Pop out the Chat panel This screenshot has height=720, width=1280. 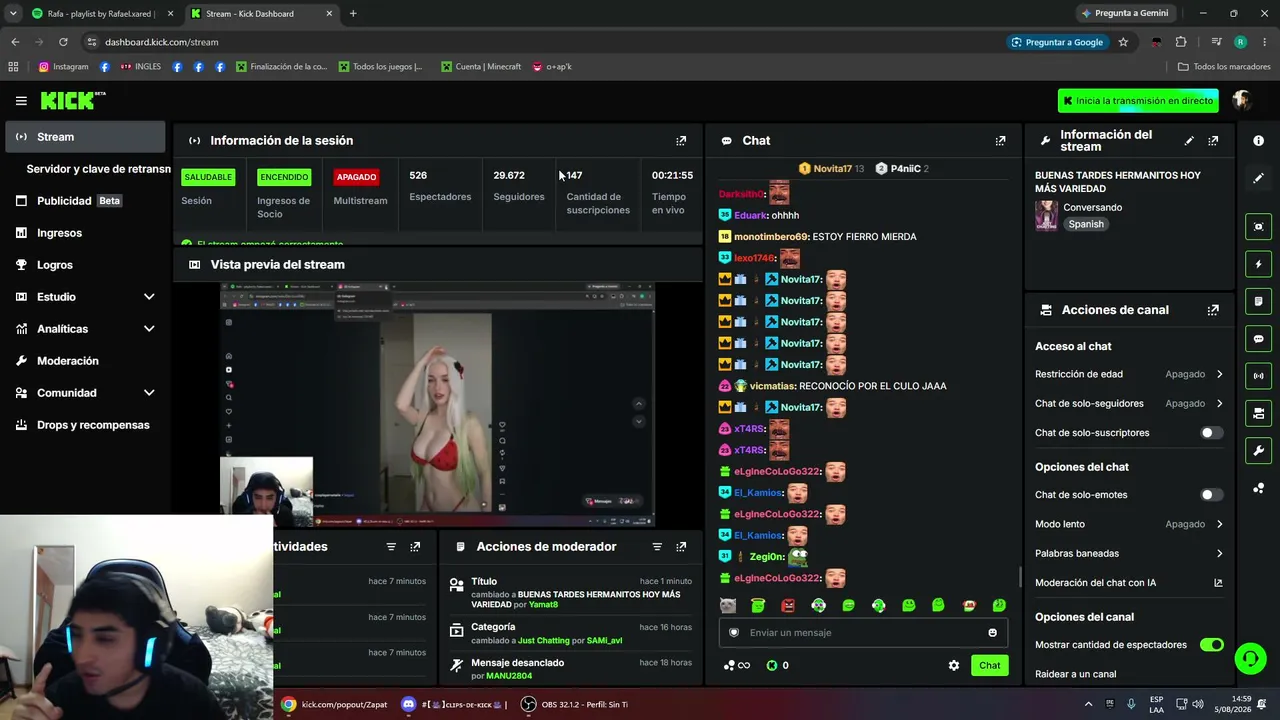click(1000, 141)
